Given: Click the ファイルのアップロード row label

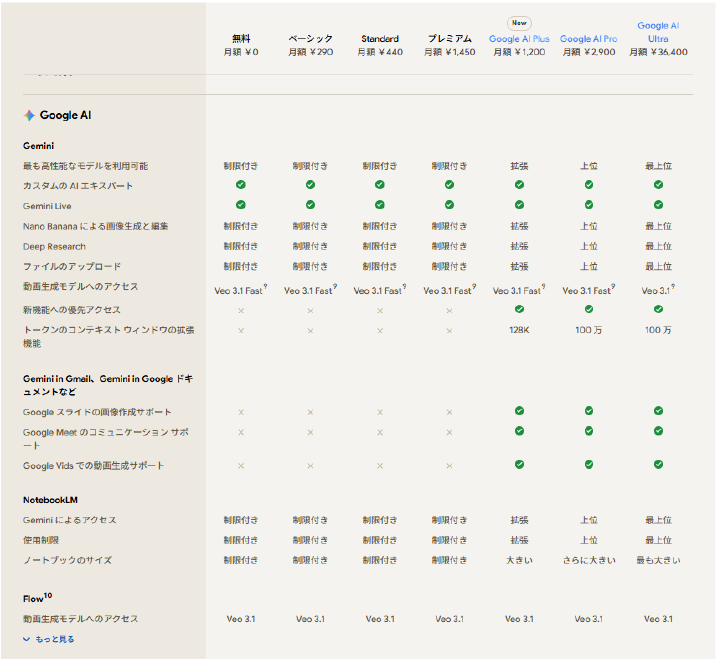Looking at the screenshot, I should click(x=72, y=267).
